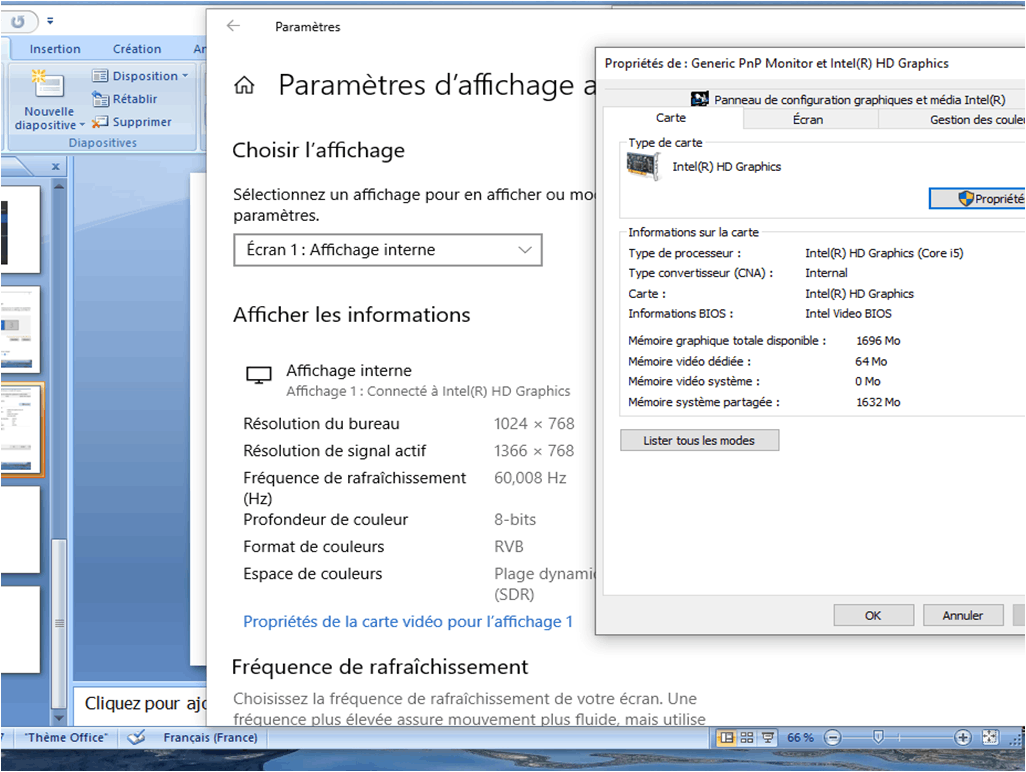Expand quick access toolbar customize arrow
The image size is (1026, 772).
[x=50, y=22]
